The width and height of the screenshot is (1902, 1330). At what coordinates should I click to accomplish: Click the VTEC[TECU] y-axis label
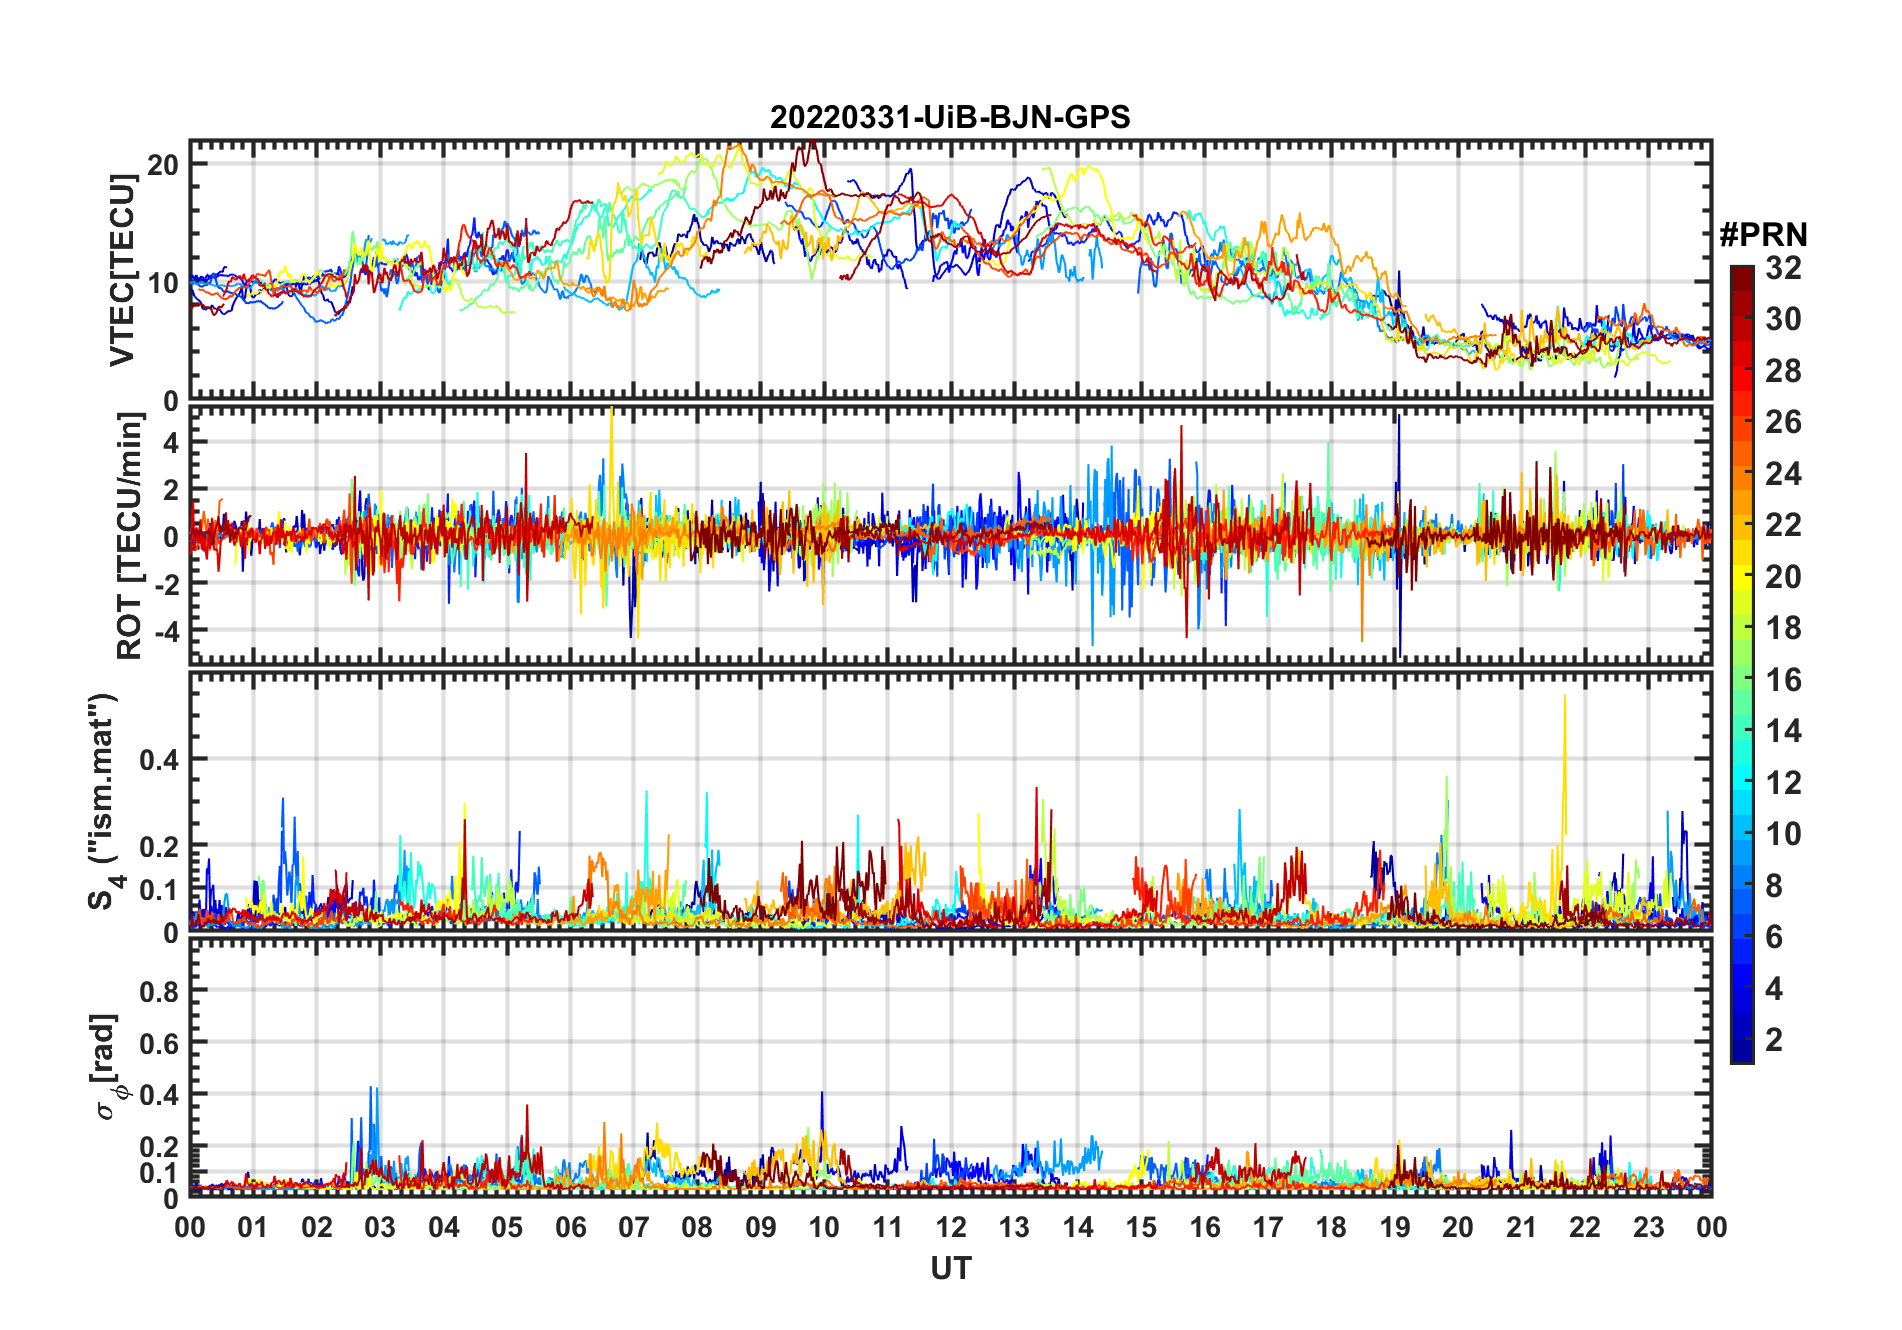[x=122, y=270]
